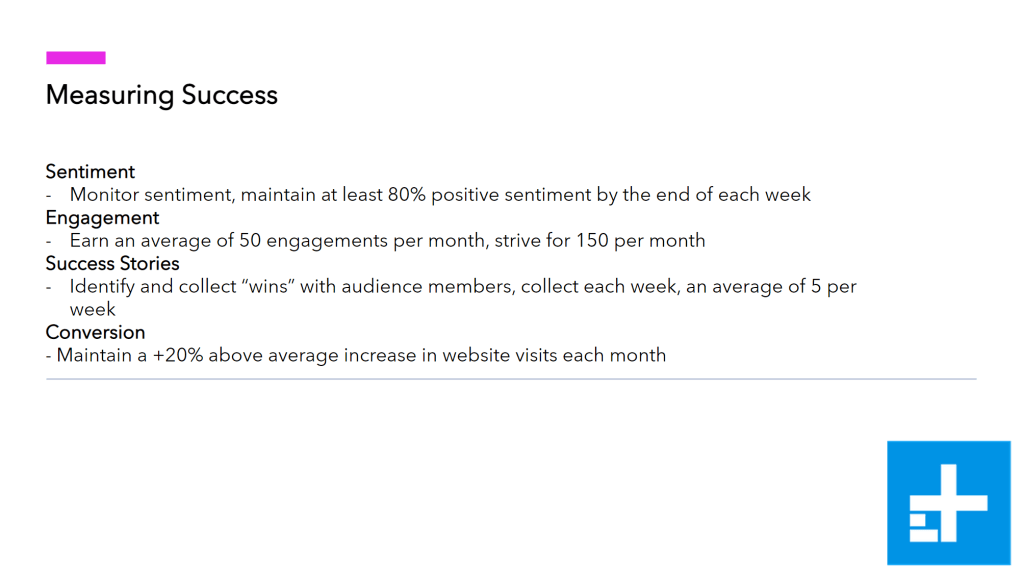Click the "Success Stories" heading
Screen dimensions: 1023x574
112,263
